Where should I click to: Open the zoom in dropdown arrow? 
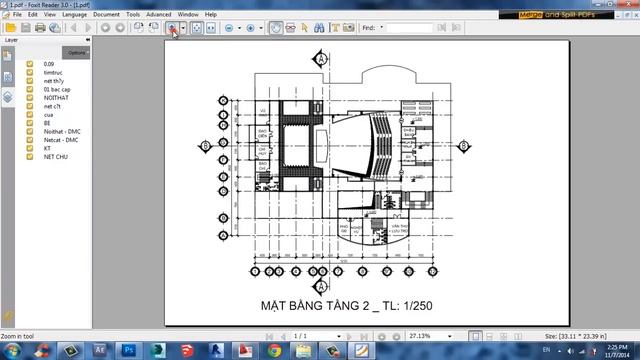(x=261, y=28)
